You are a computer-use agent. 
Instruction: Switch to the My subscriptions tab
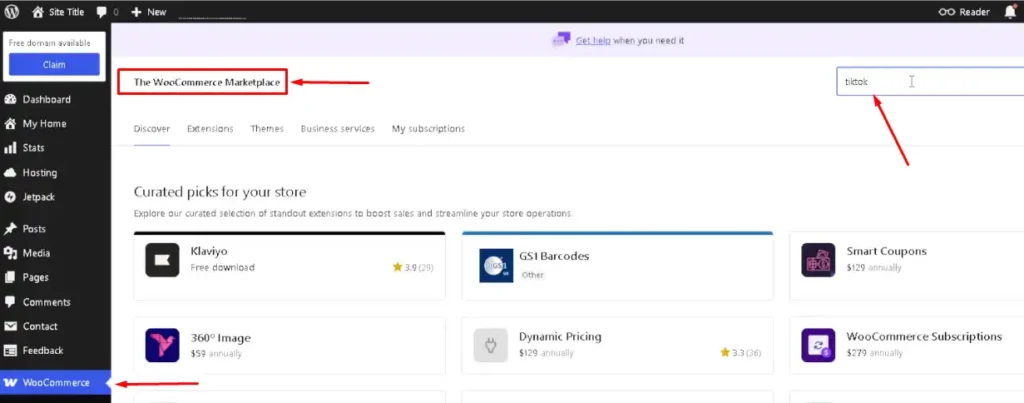click(428, 129)
